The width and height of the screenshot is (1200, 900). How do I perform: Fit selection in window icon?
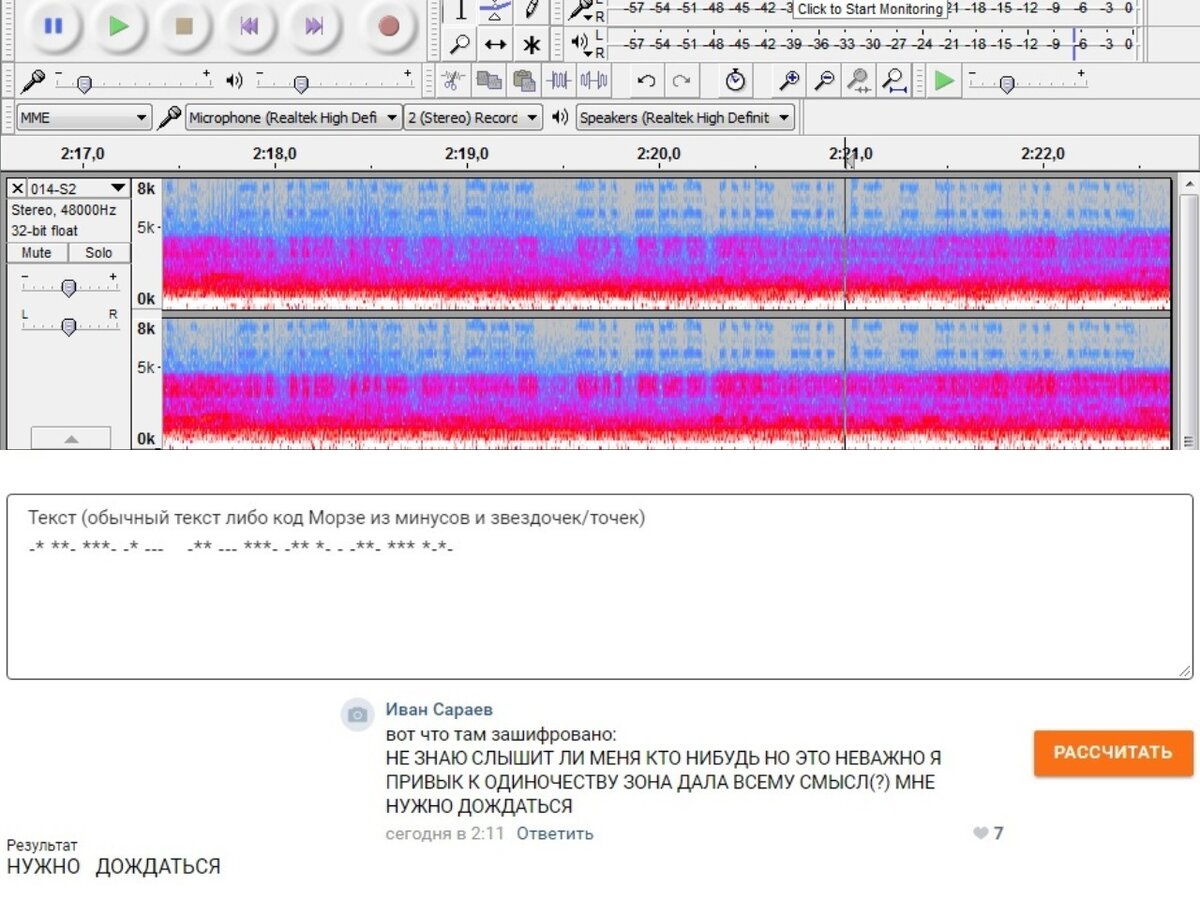coord(859,80)
